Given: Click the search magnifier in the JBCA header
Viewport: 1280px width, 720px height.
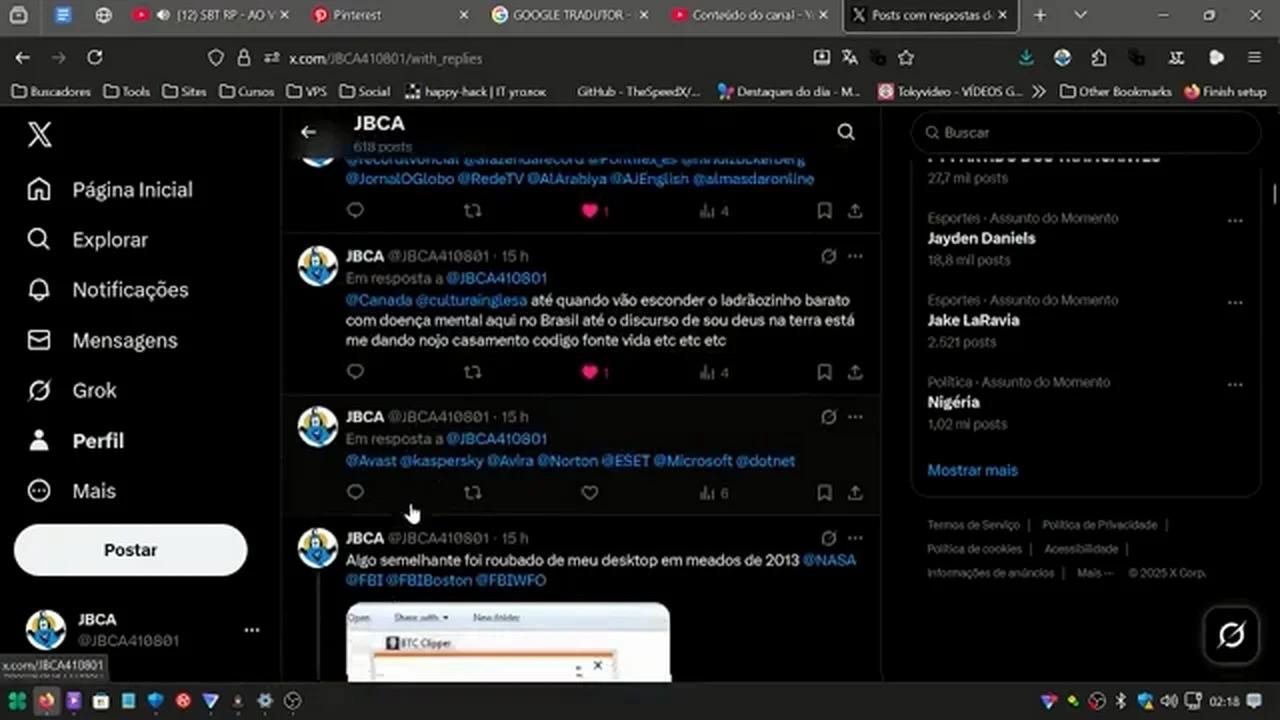Looking at the screenshot, I should [846, 132].
